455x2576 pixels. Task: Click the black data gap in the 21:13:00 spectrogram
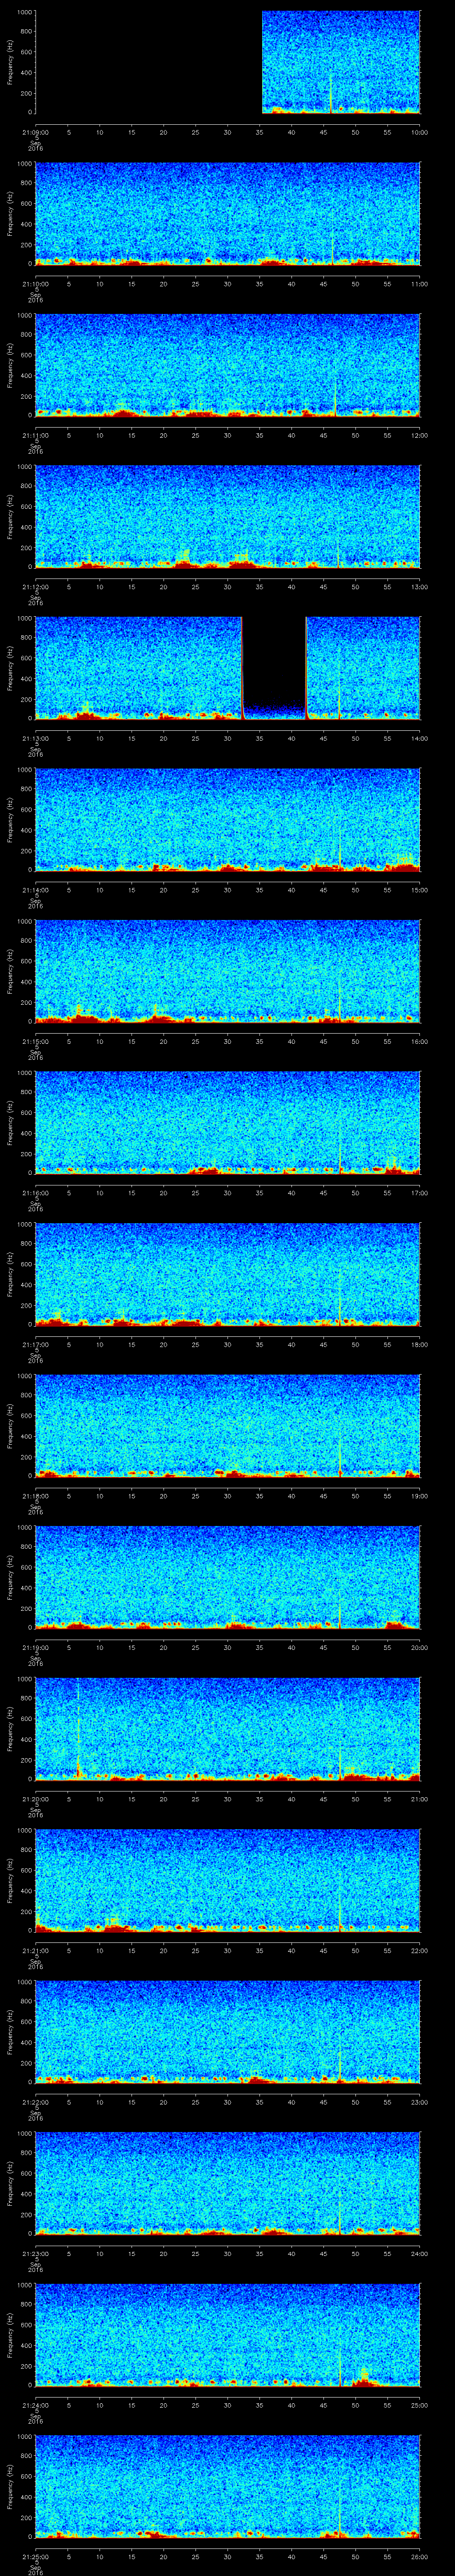tap(274, 662)
